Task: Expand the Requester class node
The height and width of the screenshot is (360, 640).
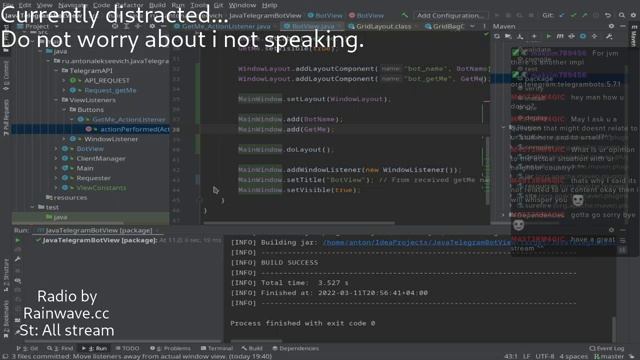Action: (56, 178)
